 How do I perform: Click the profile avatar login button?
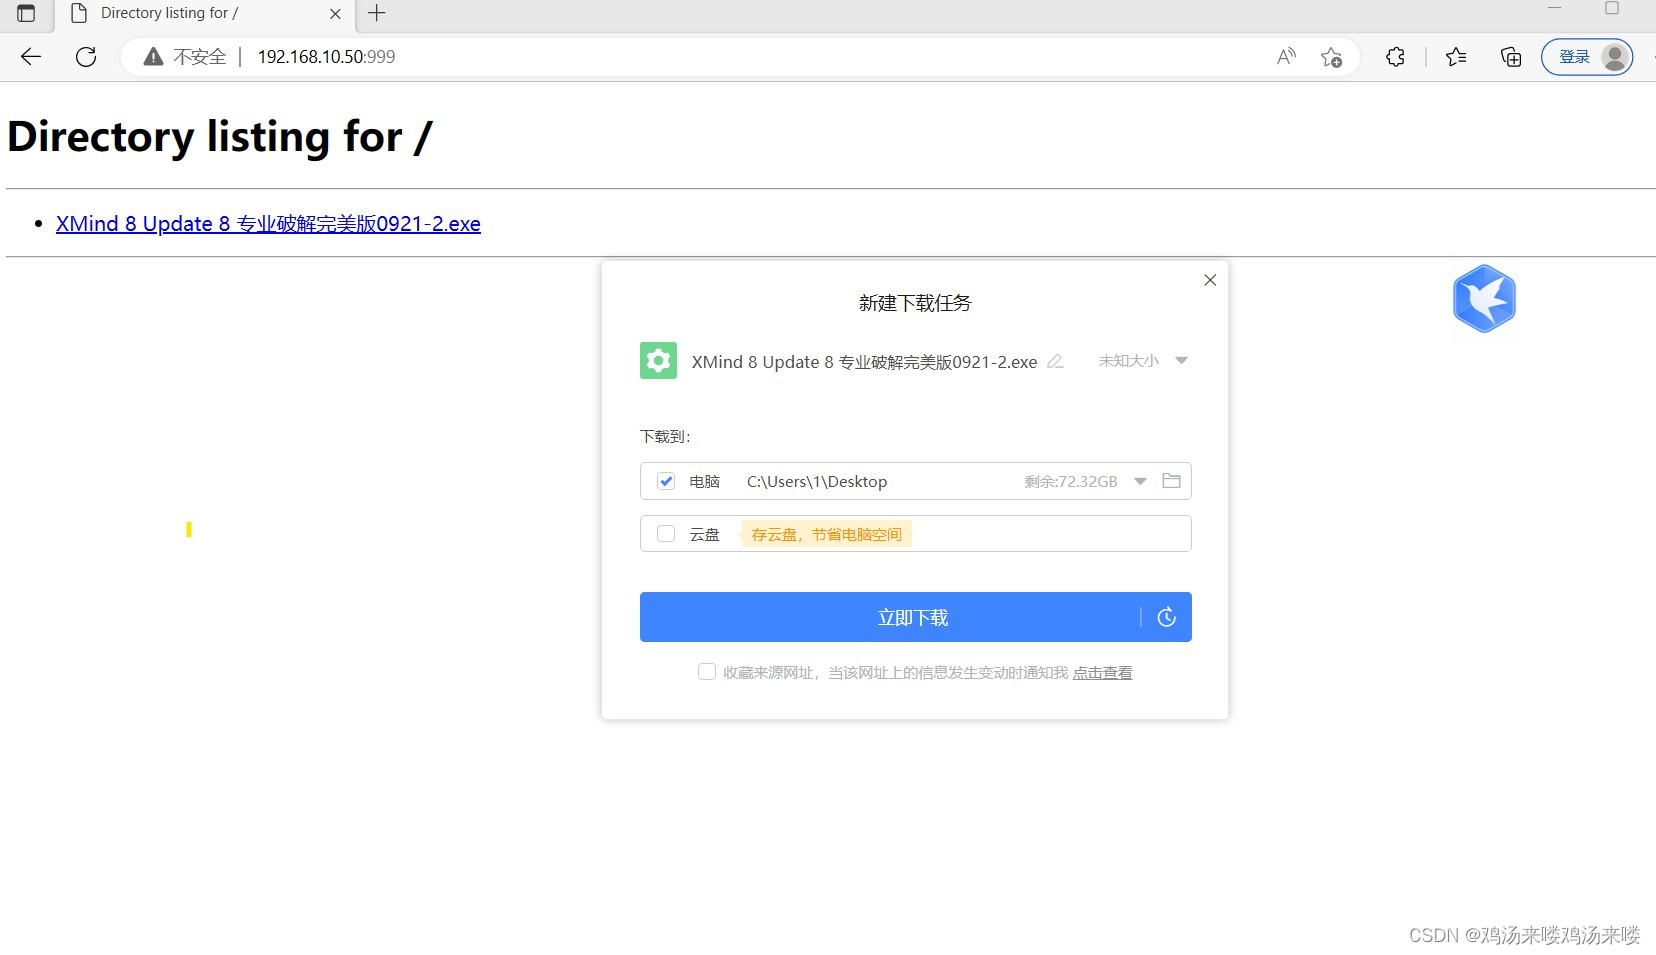pos(1587,57)
